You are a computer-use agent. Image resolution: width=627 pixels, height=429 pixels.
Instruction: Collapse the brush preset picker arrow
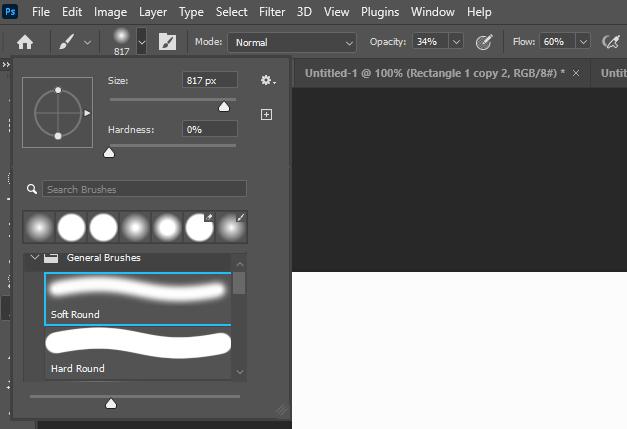(142, 42)
